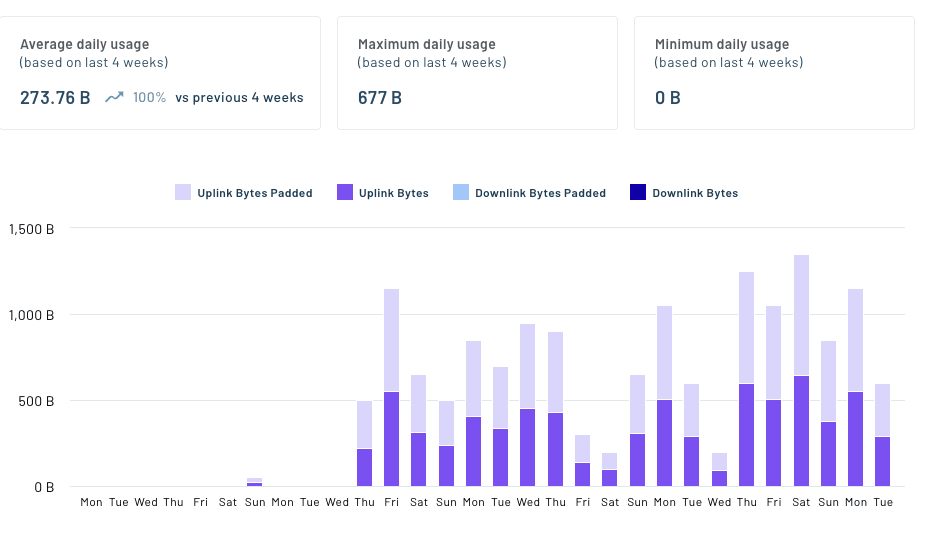Click the Uplink Bytes Padded legend label
Viewport: 926px width, 545px height.
[x=255, y=193]
